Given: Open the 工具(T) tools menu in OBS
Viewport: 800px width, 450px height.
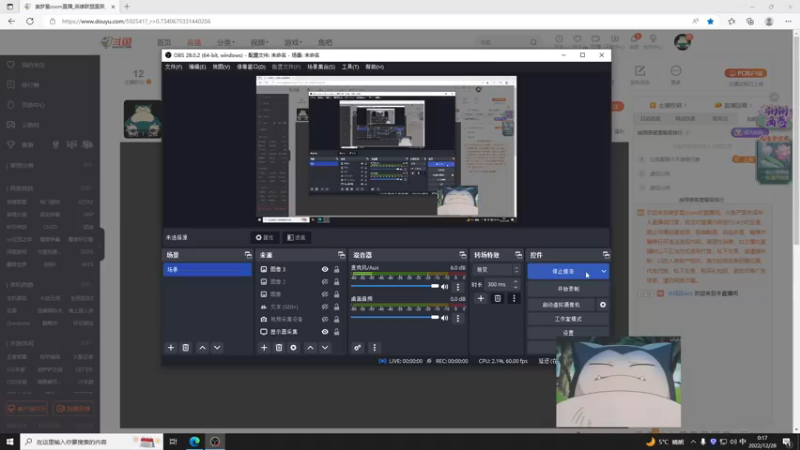Looking at the screenshot, I should click(x=350, y=67).
